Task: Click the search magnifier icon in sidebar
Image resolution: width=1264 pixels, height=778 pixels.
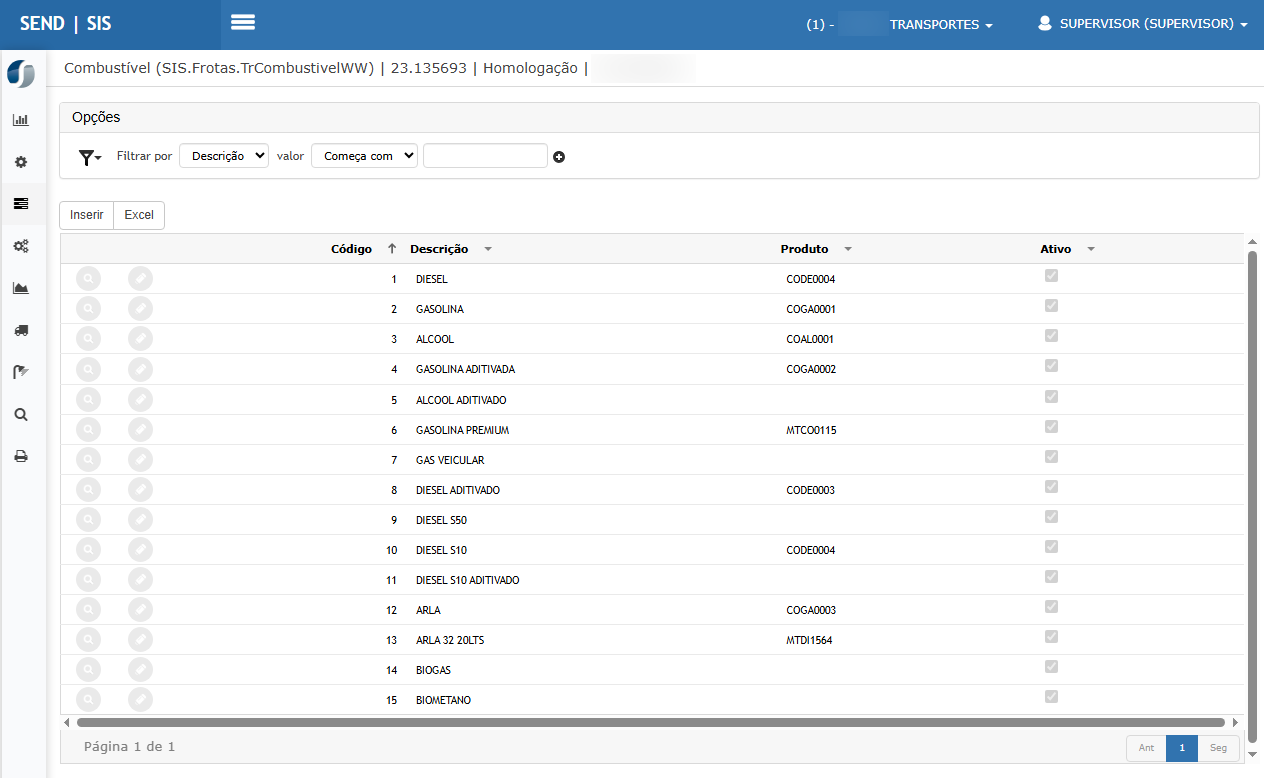Action: [x=21, y=414]
